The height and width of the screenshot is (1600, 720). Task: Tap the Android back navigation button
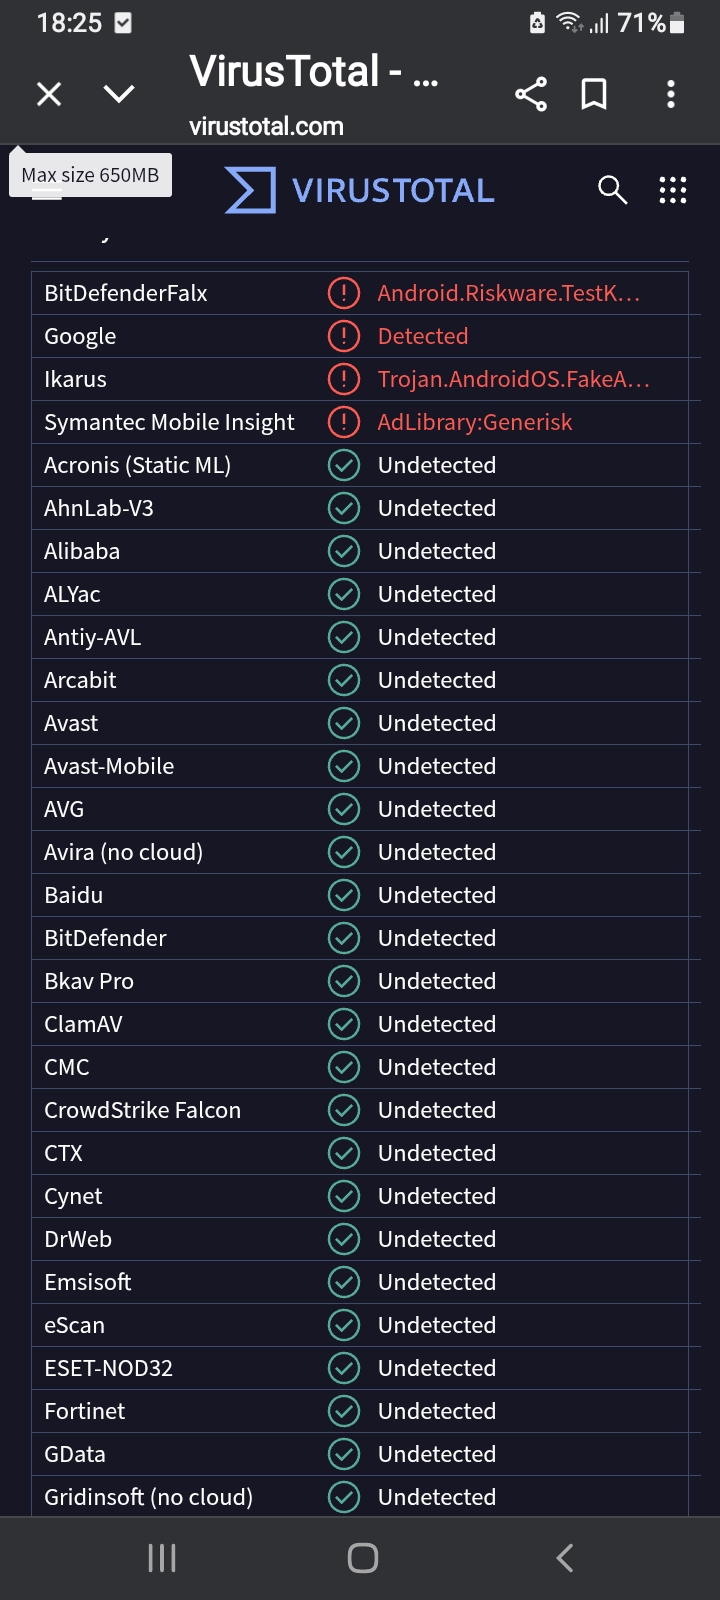[x=565, y=1557]
